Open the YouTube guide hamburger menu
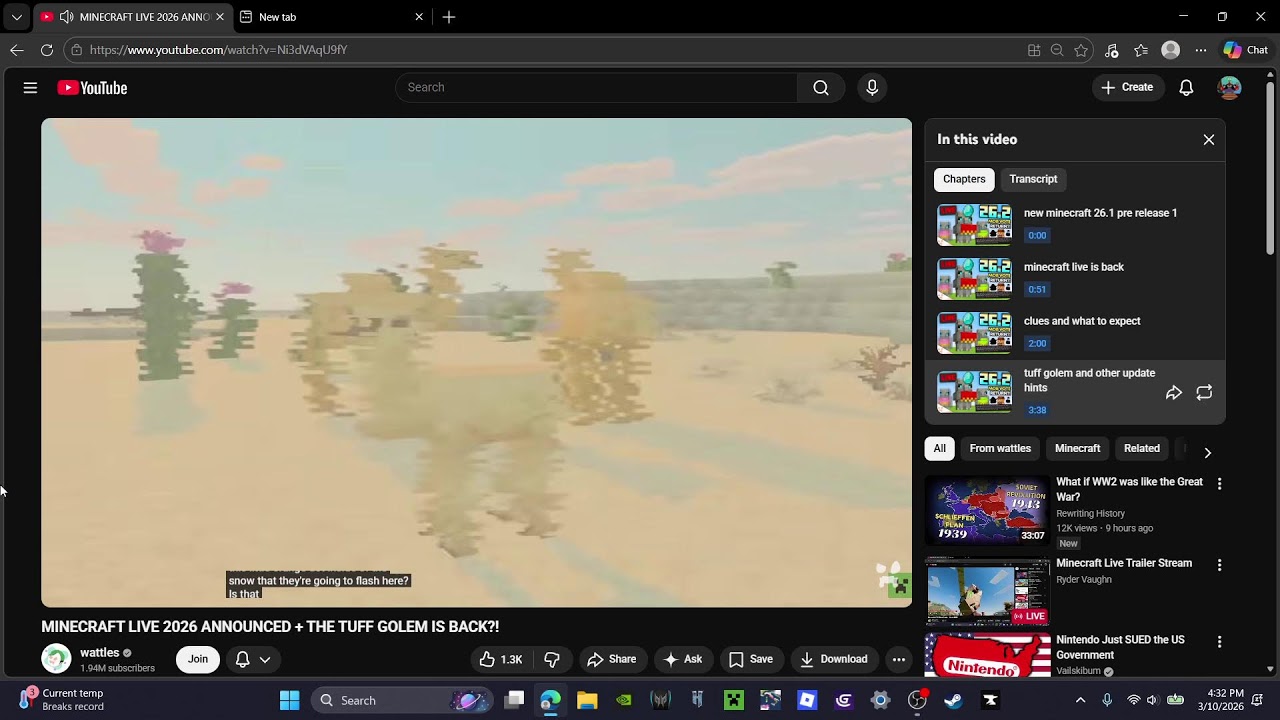This screenshot has width=1280, height=720. 30,88
